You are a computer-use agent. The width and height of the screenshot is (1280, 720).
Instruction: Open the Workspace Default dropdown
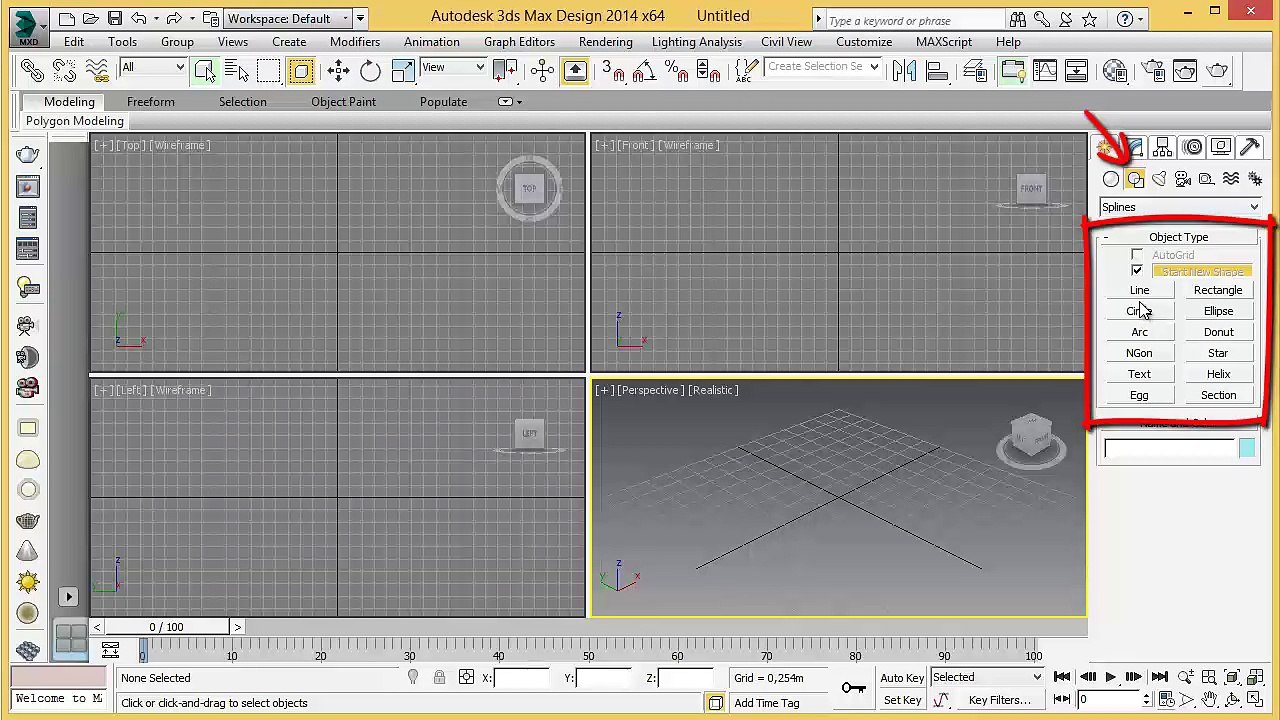click(288, 18)
